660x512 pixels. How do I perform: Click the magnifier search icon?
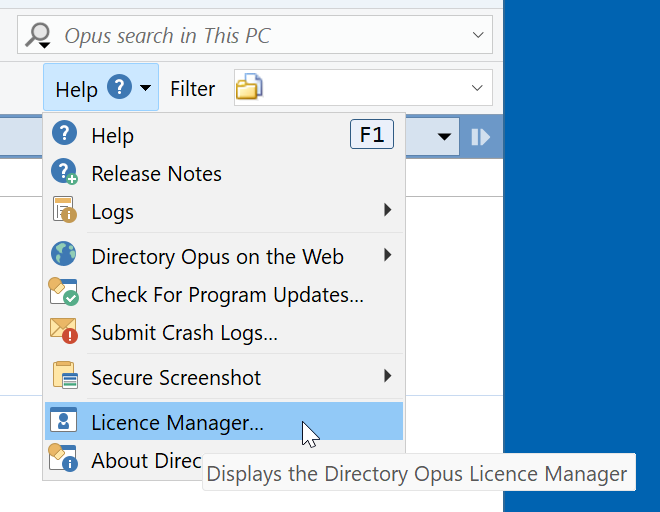coord(38,35)
